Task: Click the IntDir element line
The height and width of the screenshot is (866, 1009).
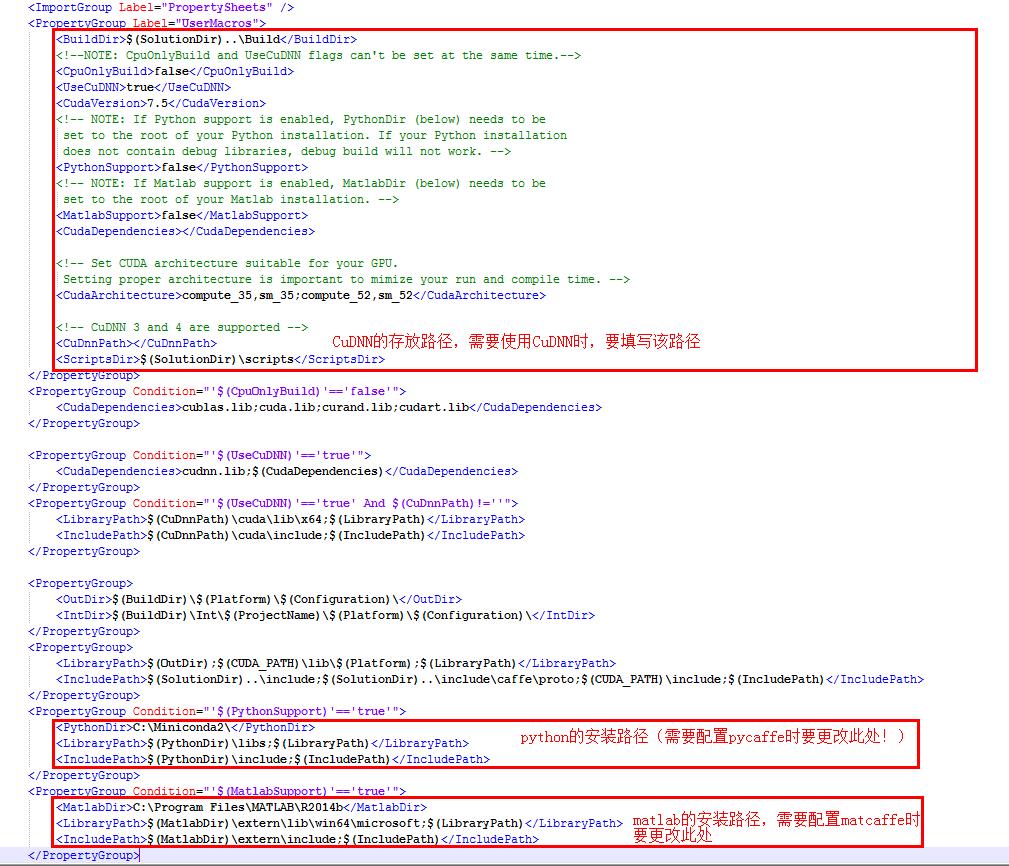Action: pos(326,616)
